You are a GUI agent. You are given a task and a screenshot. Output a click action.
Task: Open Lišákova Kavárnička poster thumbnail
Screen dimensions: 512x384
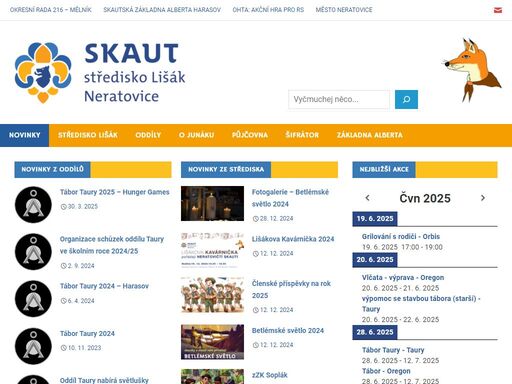tap(212, 250)
